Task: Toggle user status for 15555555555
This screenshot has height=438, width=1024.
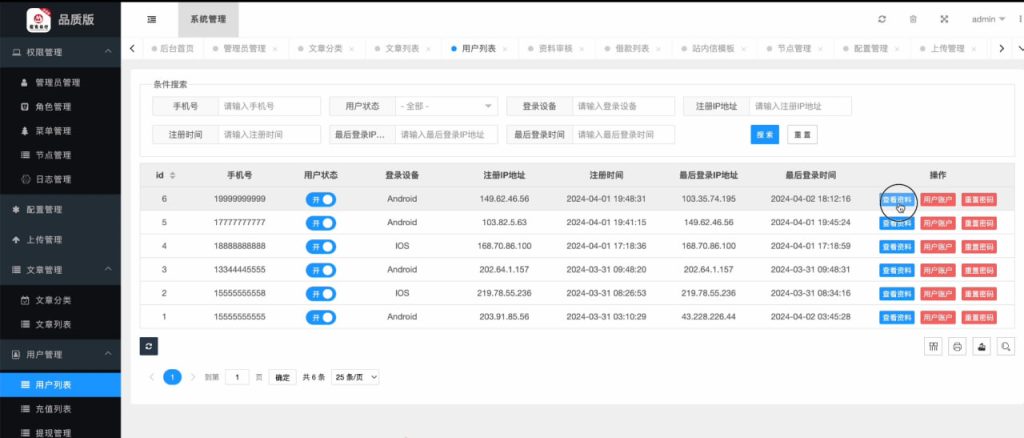Action: [321, 317]
